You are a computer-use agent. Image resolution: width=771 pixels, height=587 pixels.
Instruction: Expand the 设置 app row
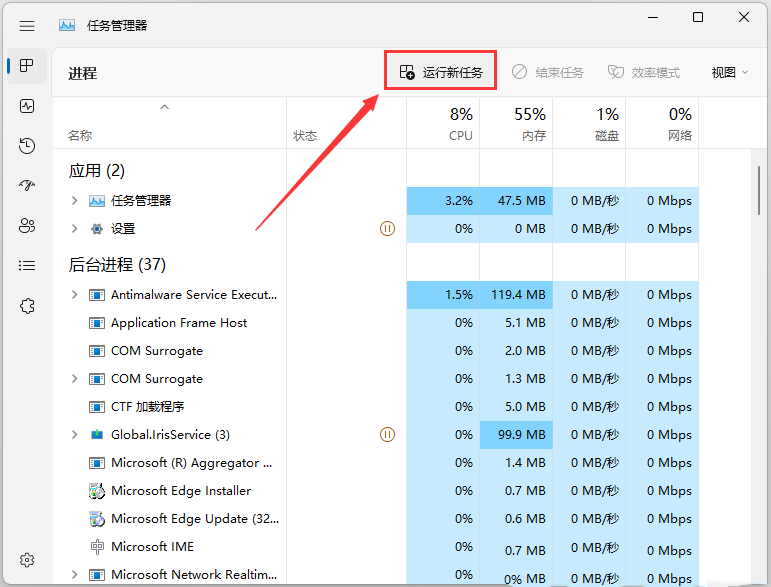(x=74, y=228)
